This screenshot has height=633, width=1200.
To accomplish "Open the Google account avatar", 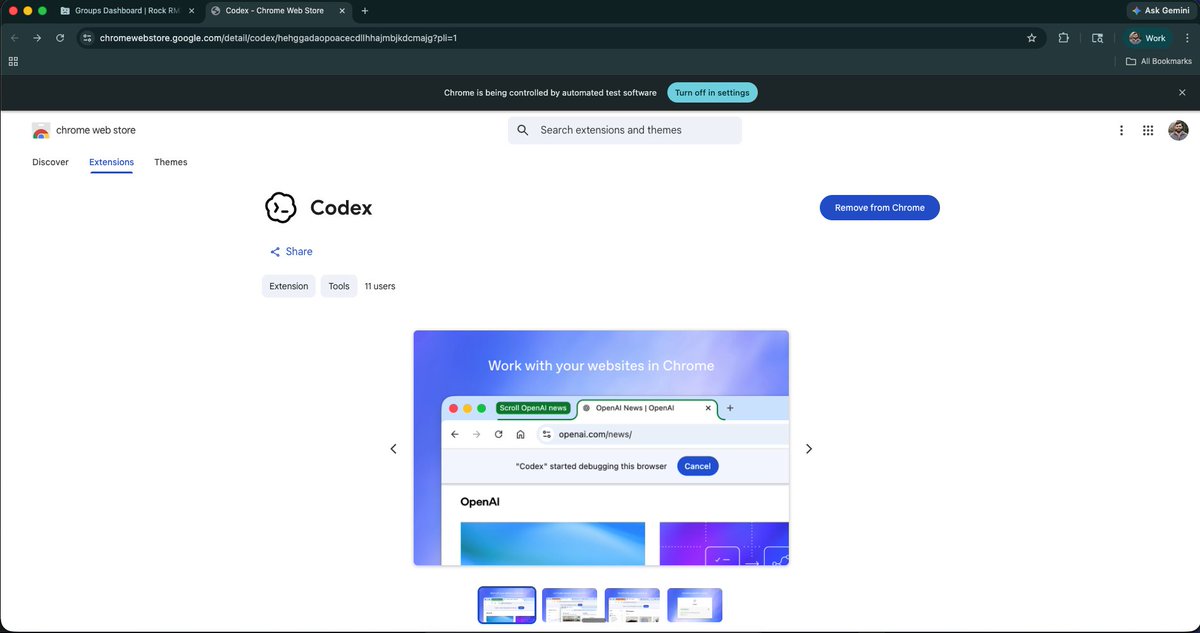I will (x=1179, y=130).
